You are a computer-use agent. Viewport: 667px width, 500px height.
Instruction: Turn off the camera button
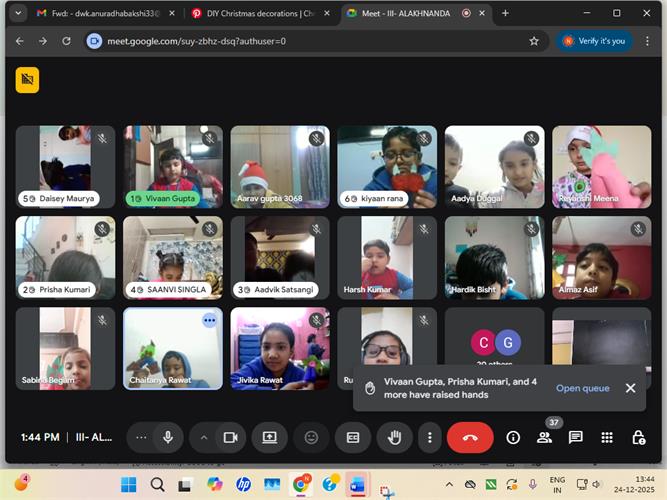pyautogui.click(x=231, y=437)
